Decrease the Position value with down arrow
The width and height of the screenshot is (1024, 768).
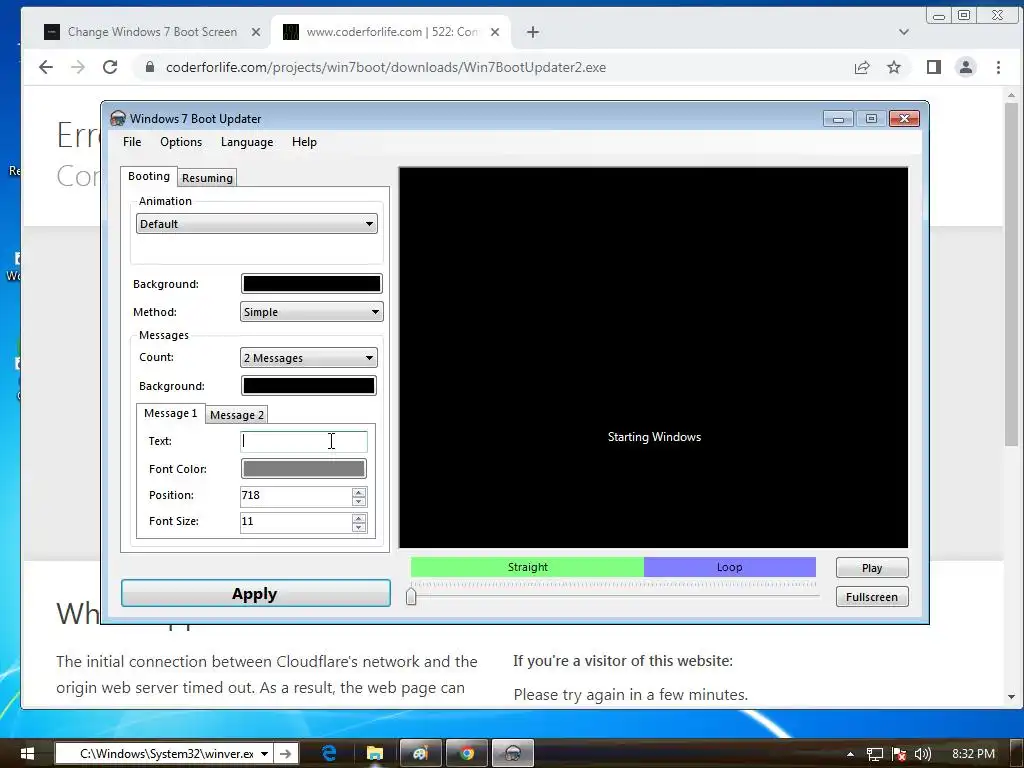pos(359,502)
